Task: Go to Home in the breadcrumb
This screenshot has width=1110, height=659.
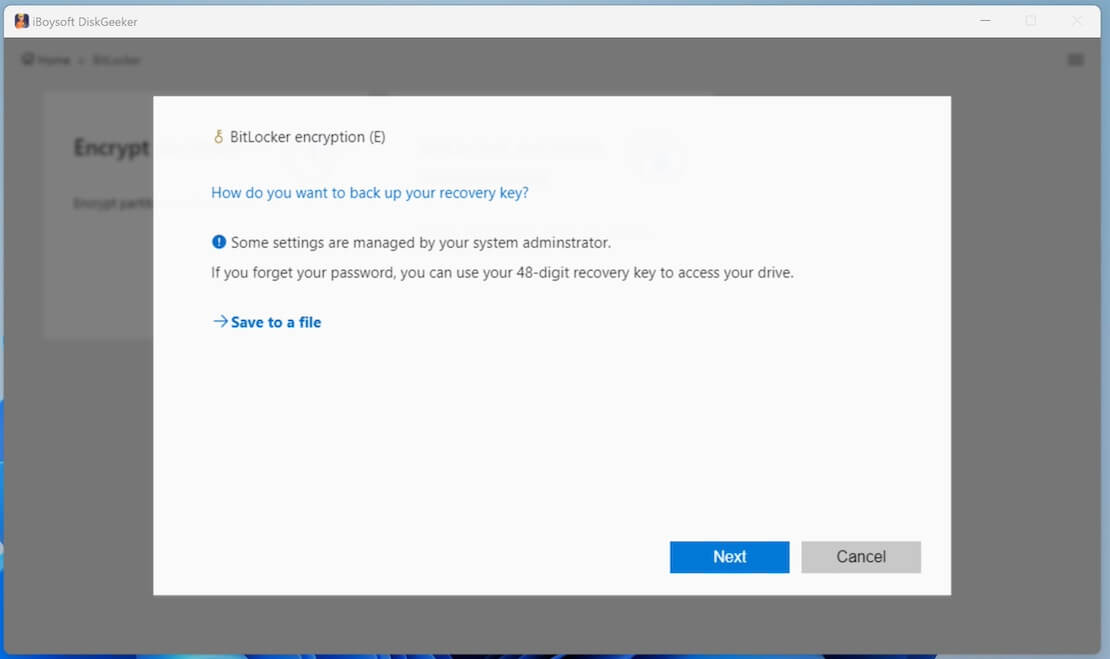Action: click(x=54, y=60)
